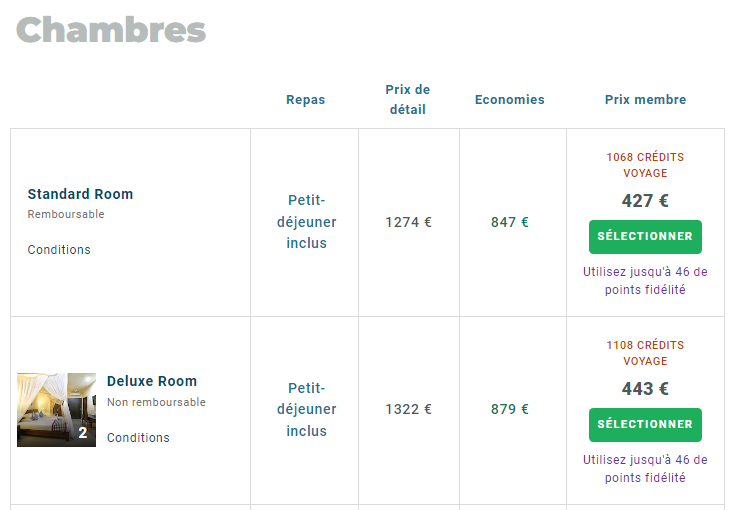Click Standard Room loyalty points message

pos(645,281)
